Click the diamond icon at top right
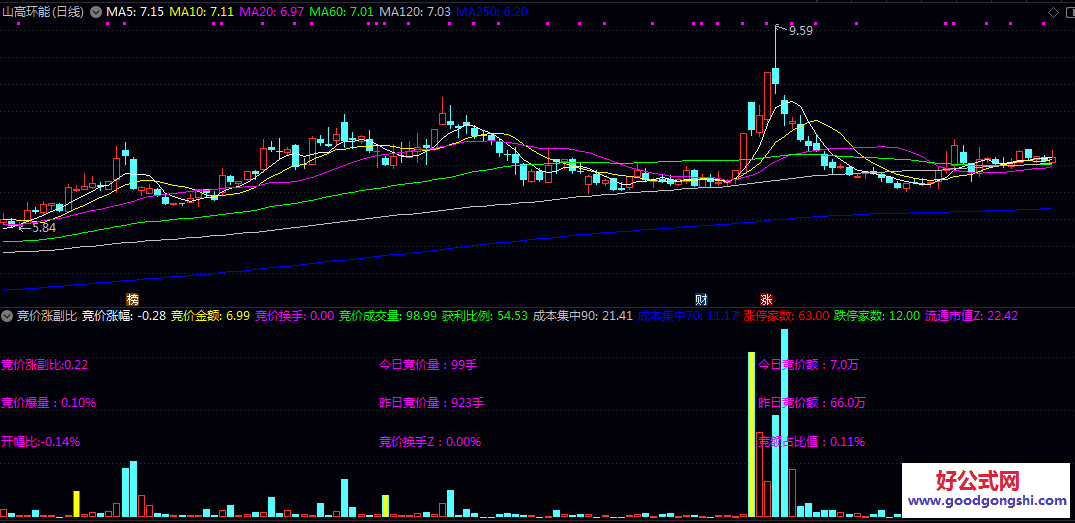This screenshot has width=1075, height=523. tap(1053, 12)
